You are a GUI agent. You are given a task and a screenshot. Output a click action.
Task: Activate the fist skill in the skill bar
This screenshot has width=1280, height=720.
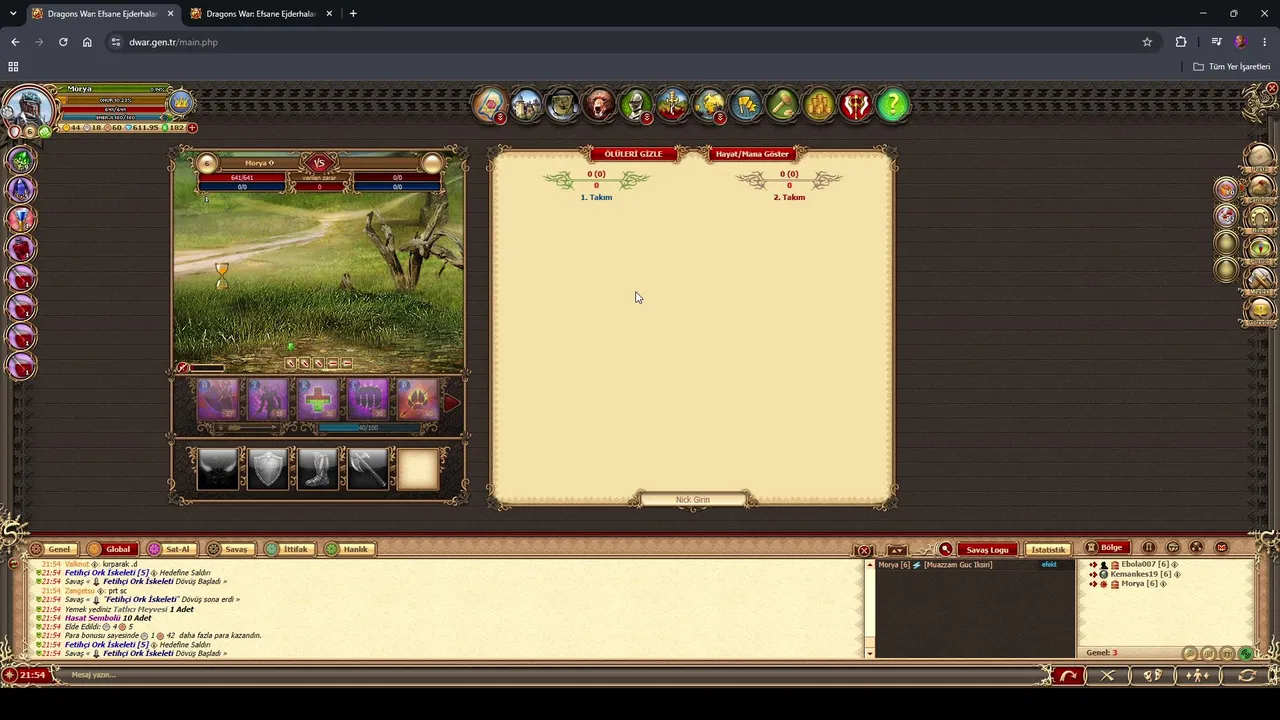pos(368,401)
